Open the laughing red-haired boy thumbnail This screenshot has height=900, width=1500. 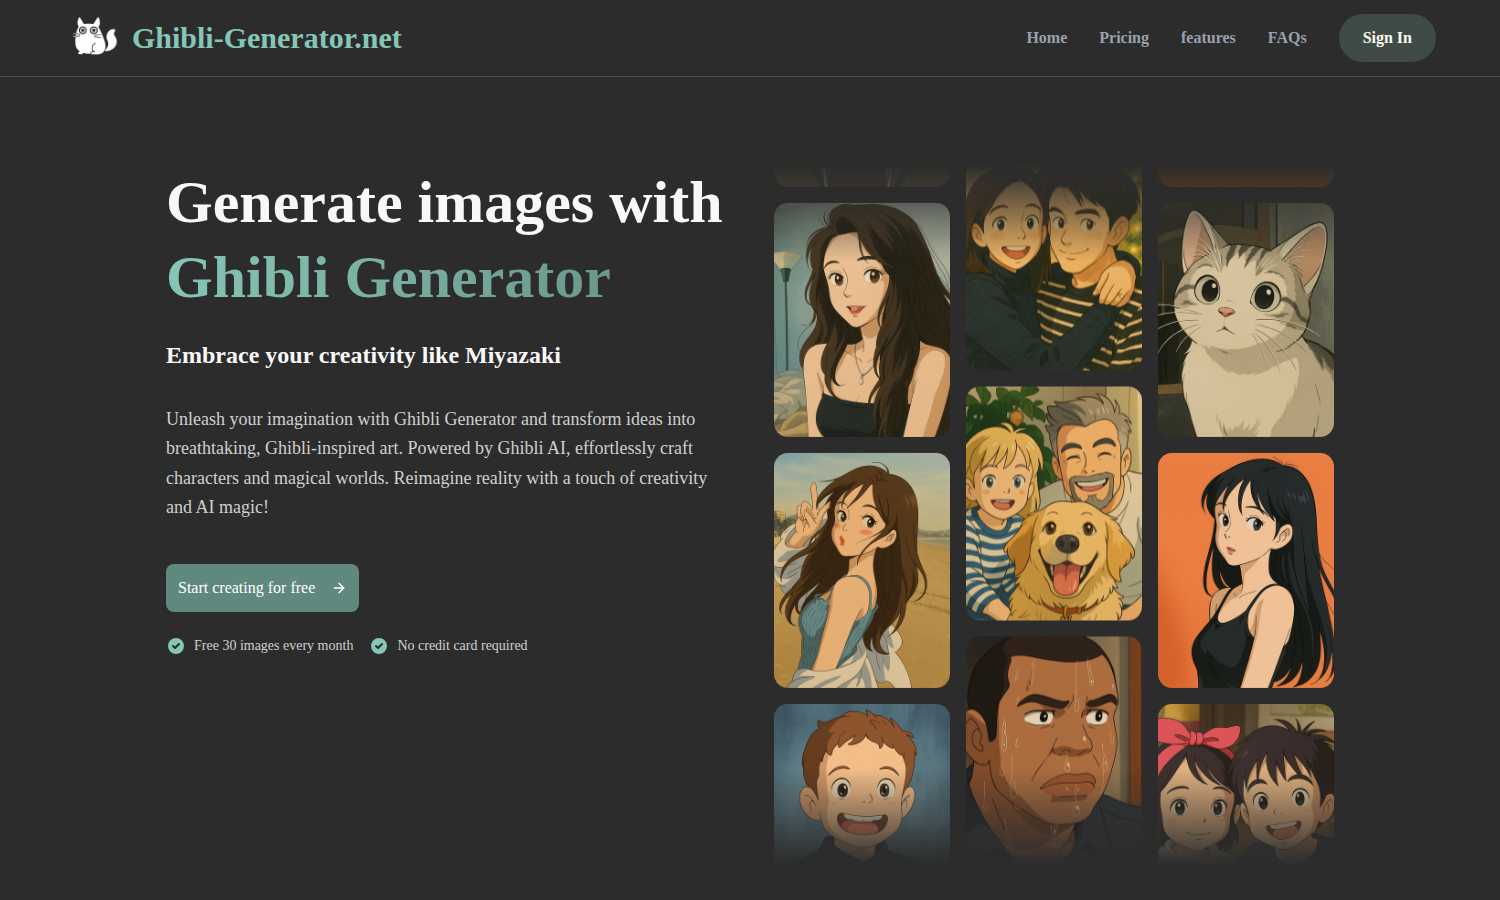pos(862,783)
